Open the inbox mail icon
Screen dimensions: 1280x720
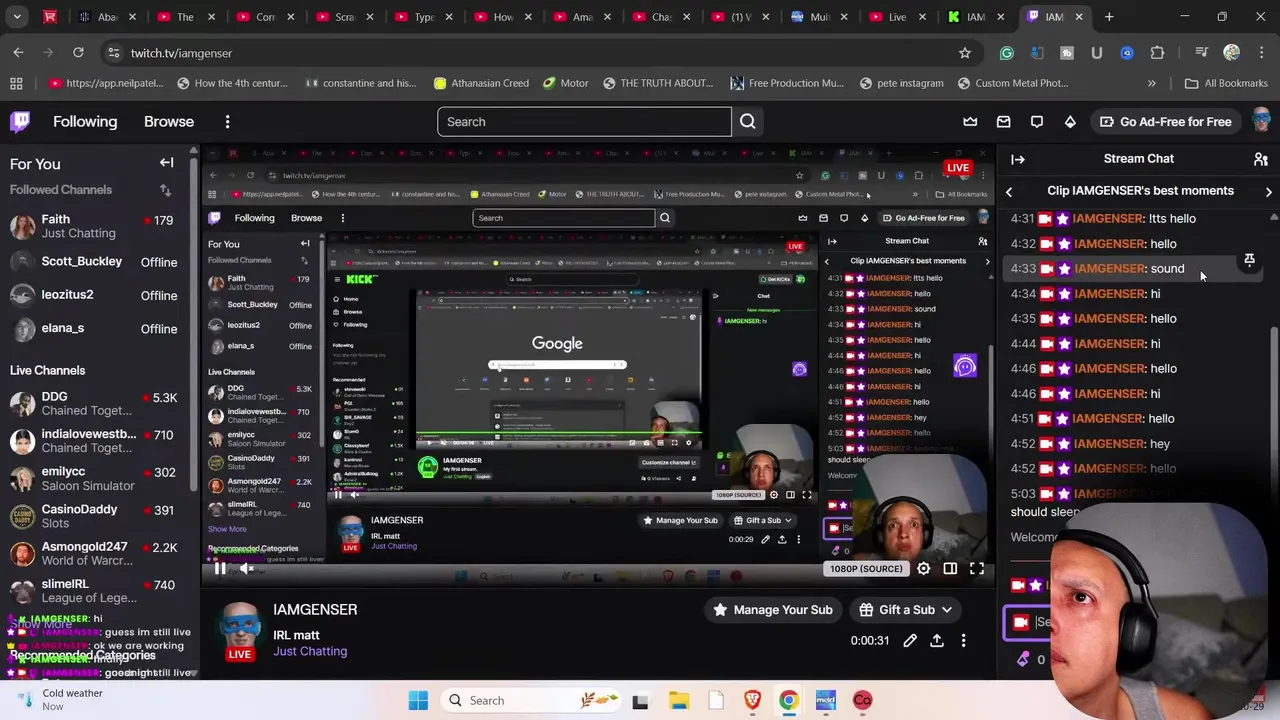(x=1003, y=122)
